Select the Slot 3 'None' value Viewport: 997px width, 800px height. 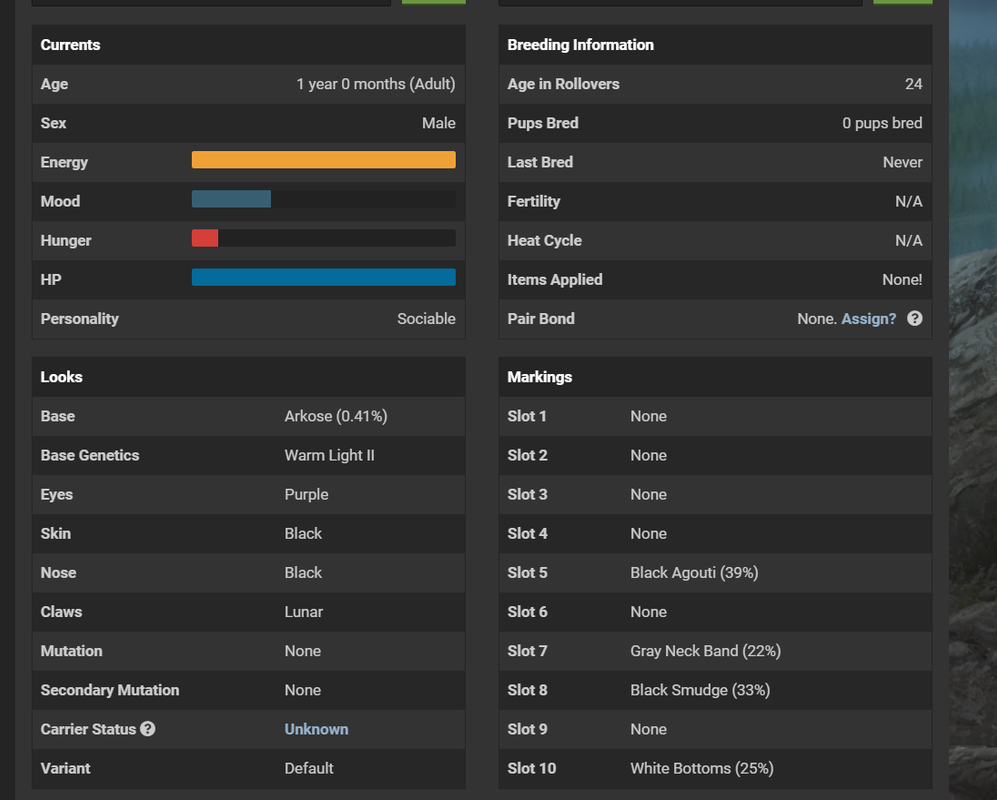649,495
